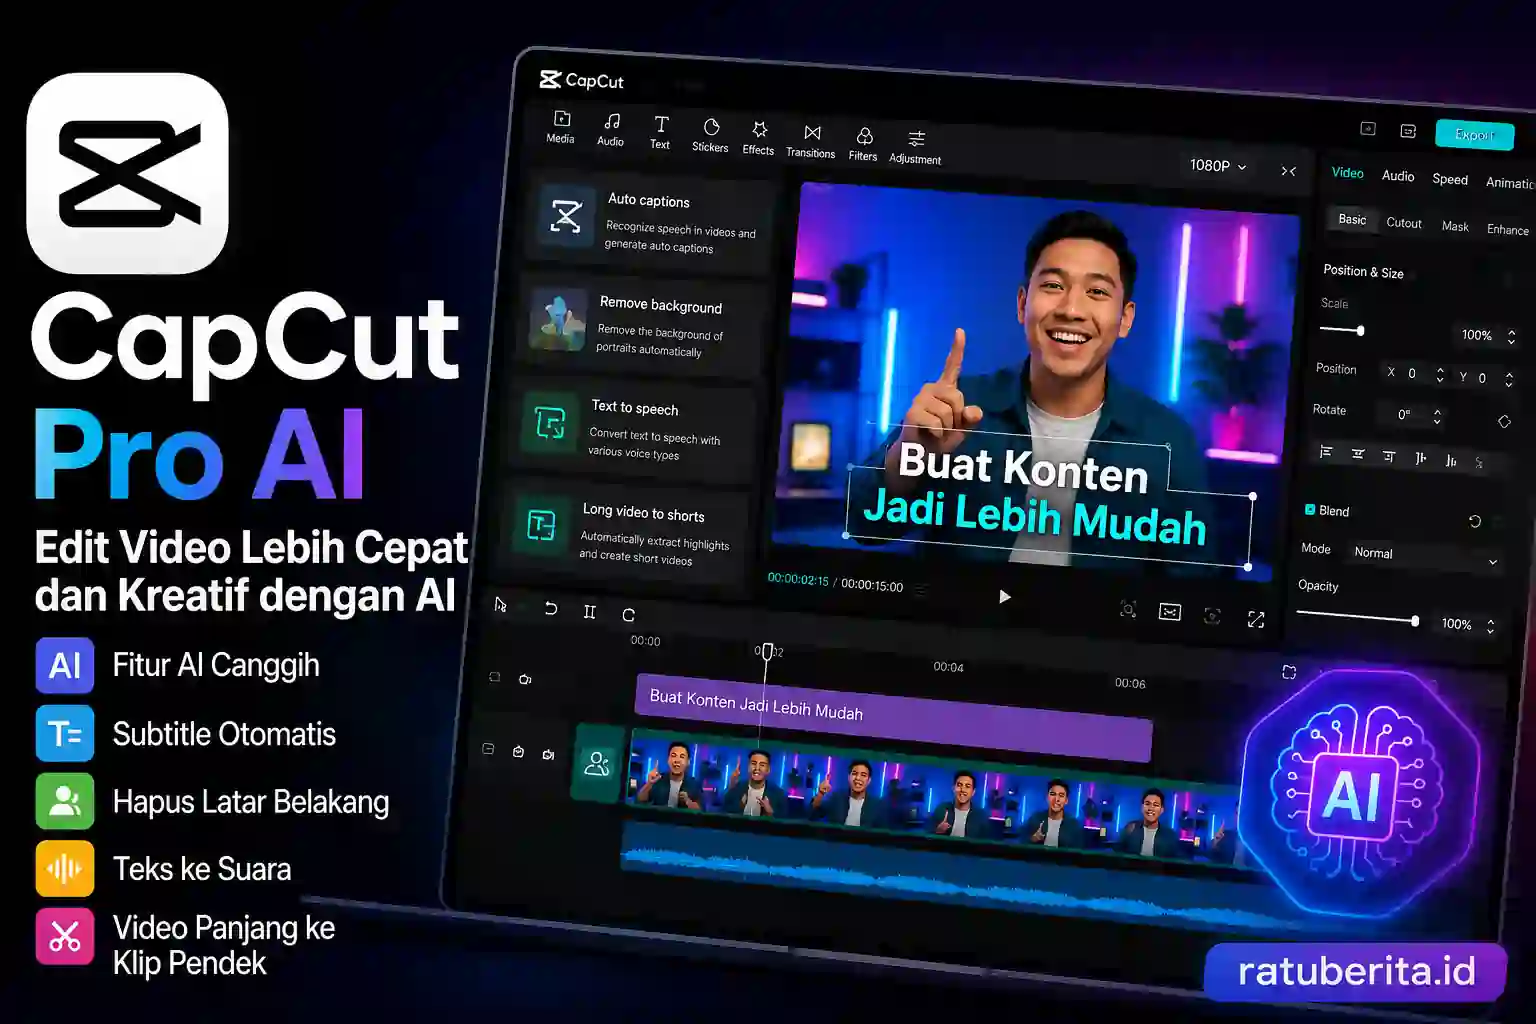Click the Remove background title
The height and width of the screenshot is (1024, 1536).
[661, 304]
